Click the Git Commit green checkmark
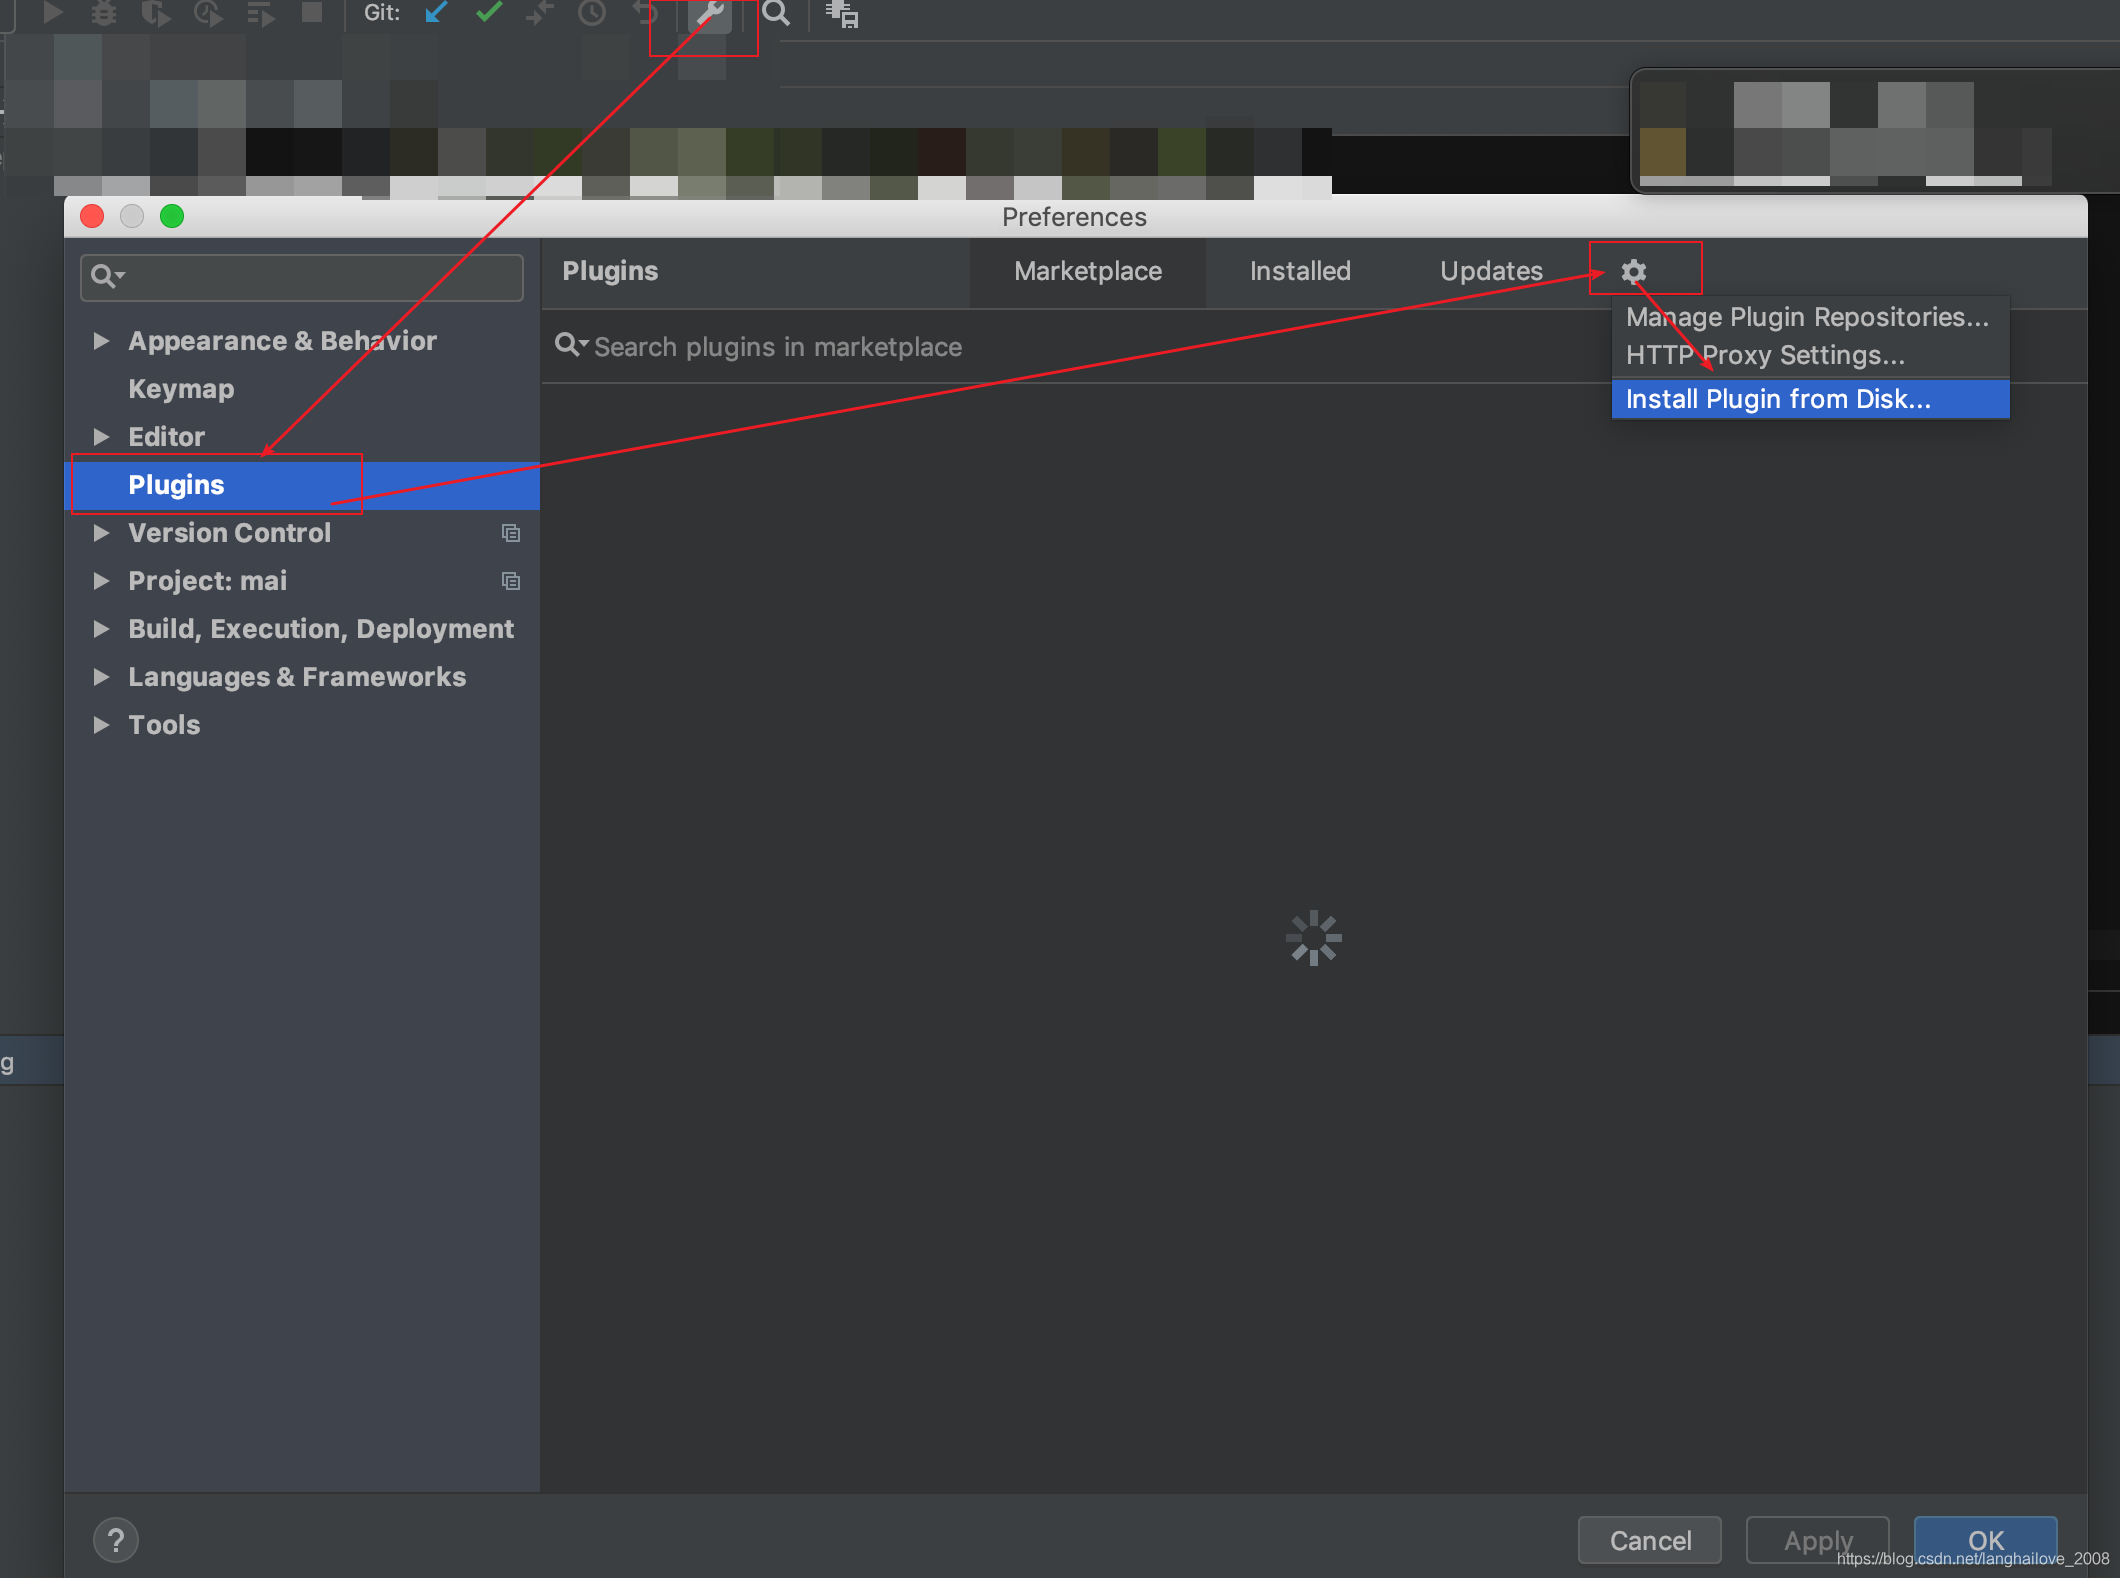The height and width of the screenshot is (1578, 2120). (489, 12)
